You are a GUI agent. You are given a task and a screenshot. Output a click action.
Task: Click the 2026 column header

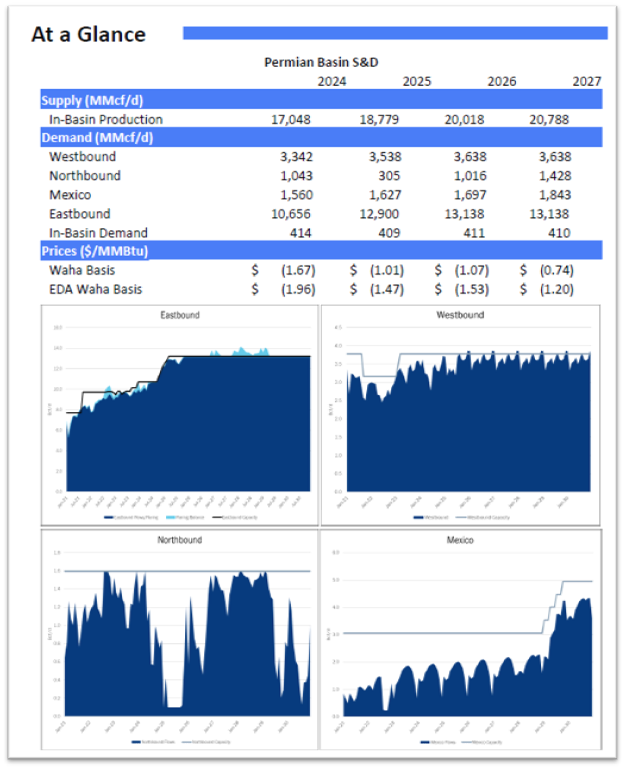click(x=501, y=81)
